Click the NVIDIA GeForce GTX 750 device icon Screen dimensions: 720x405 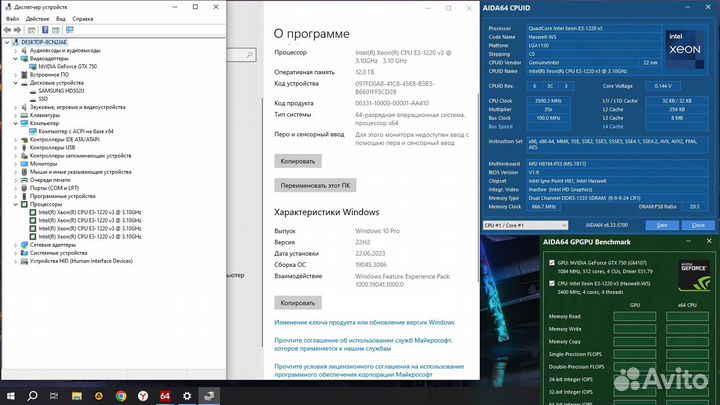click(x=33, y=67)
